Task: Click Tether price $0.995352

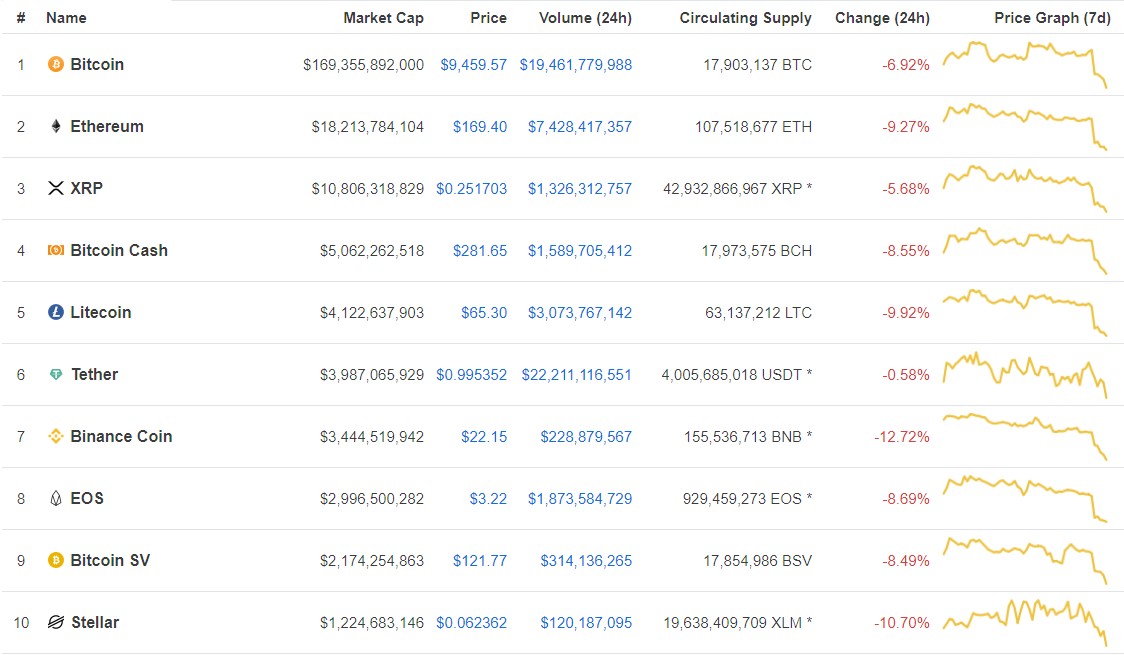Action: pyautogui.click(x=471, y=375)
